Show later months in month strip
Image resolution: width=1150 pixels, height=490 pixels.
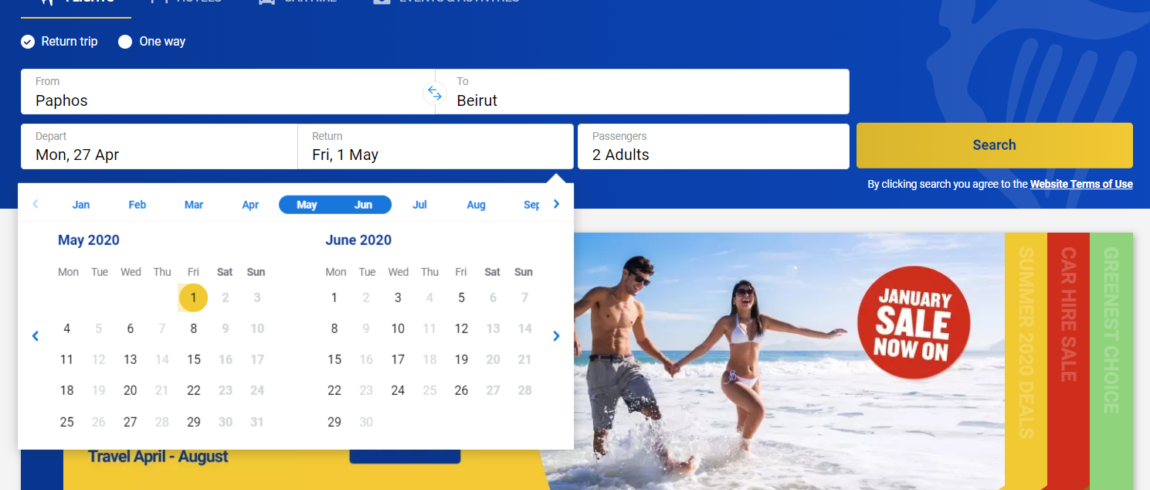pos(556,204)
